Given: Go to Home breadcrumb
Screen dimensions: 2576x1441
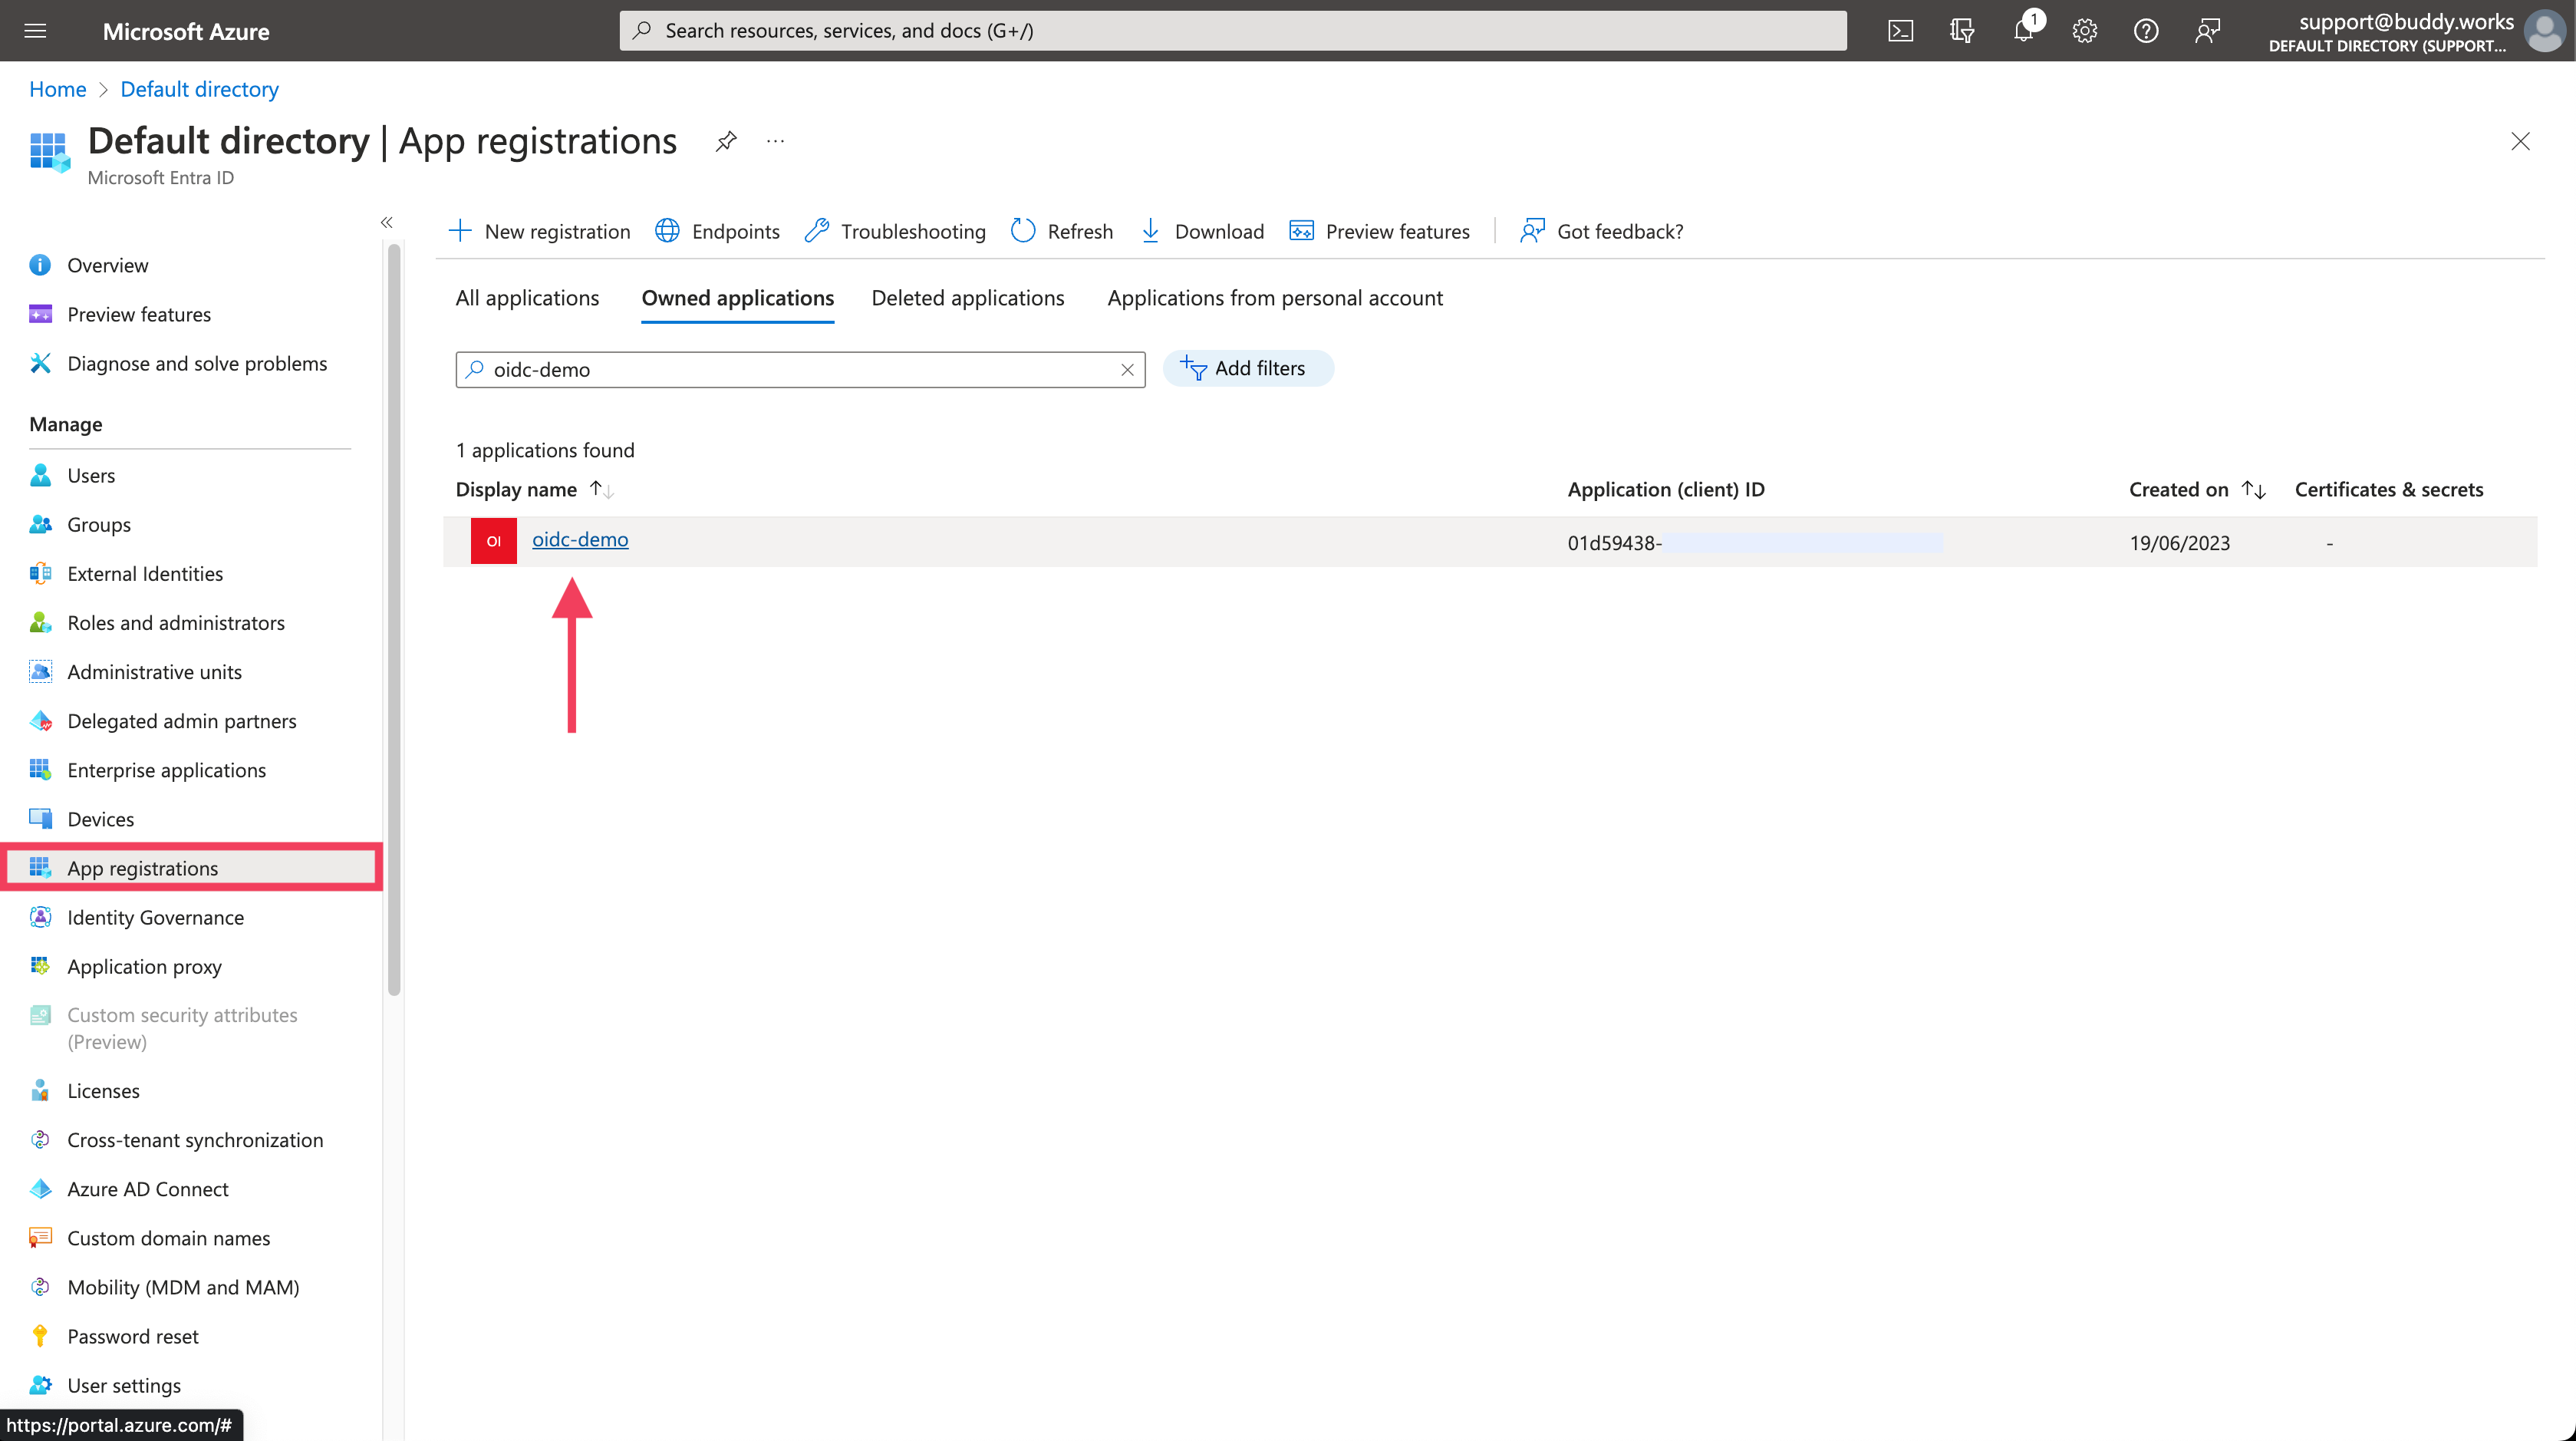Looking at the screenshot, I should (x=58, y=89).
